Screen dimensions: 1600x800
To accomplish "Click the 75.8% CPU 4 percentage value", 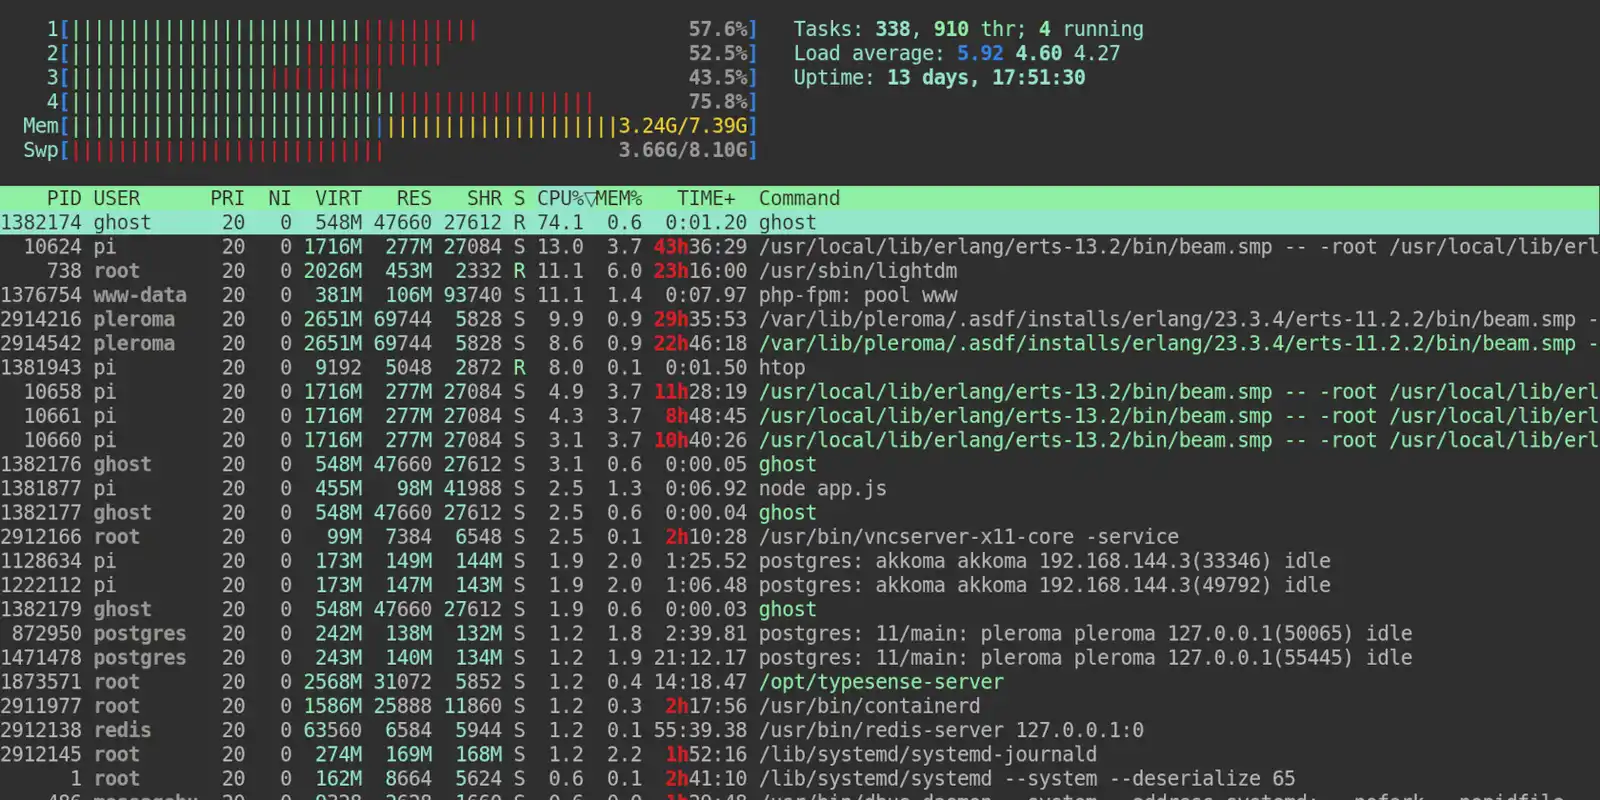I will point(718,101).
